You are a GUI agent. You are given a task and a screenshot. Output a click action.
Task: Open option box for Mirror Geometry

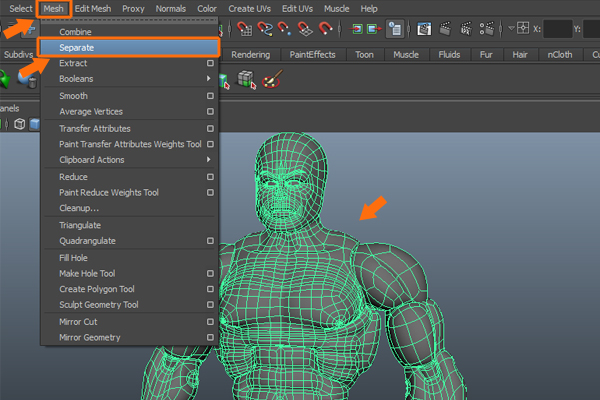tap(210, 338)
